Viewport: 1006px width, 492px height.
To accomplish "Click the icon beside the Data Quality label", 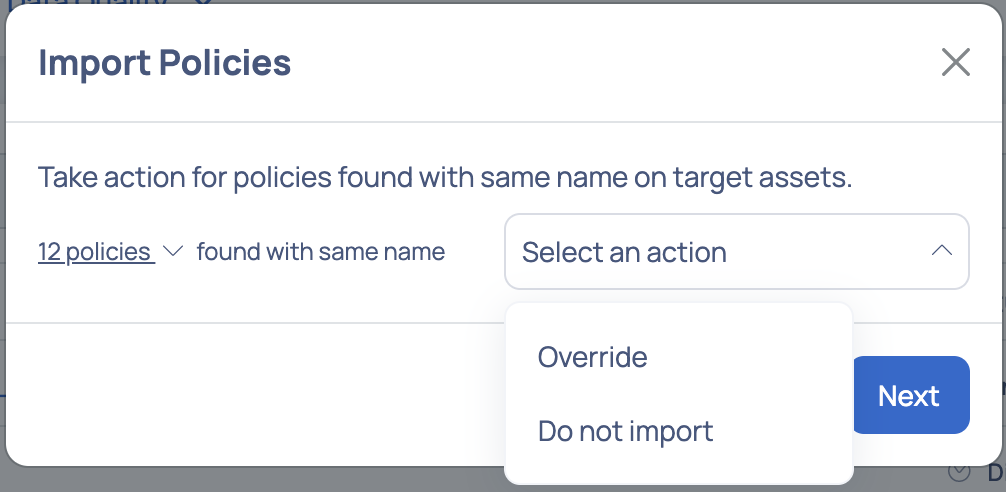I will click(x=203, y=2).
